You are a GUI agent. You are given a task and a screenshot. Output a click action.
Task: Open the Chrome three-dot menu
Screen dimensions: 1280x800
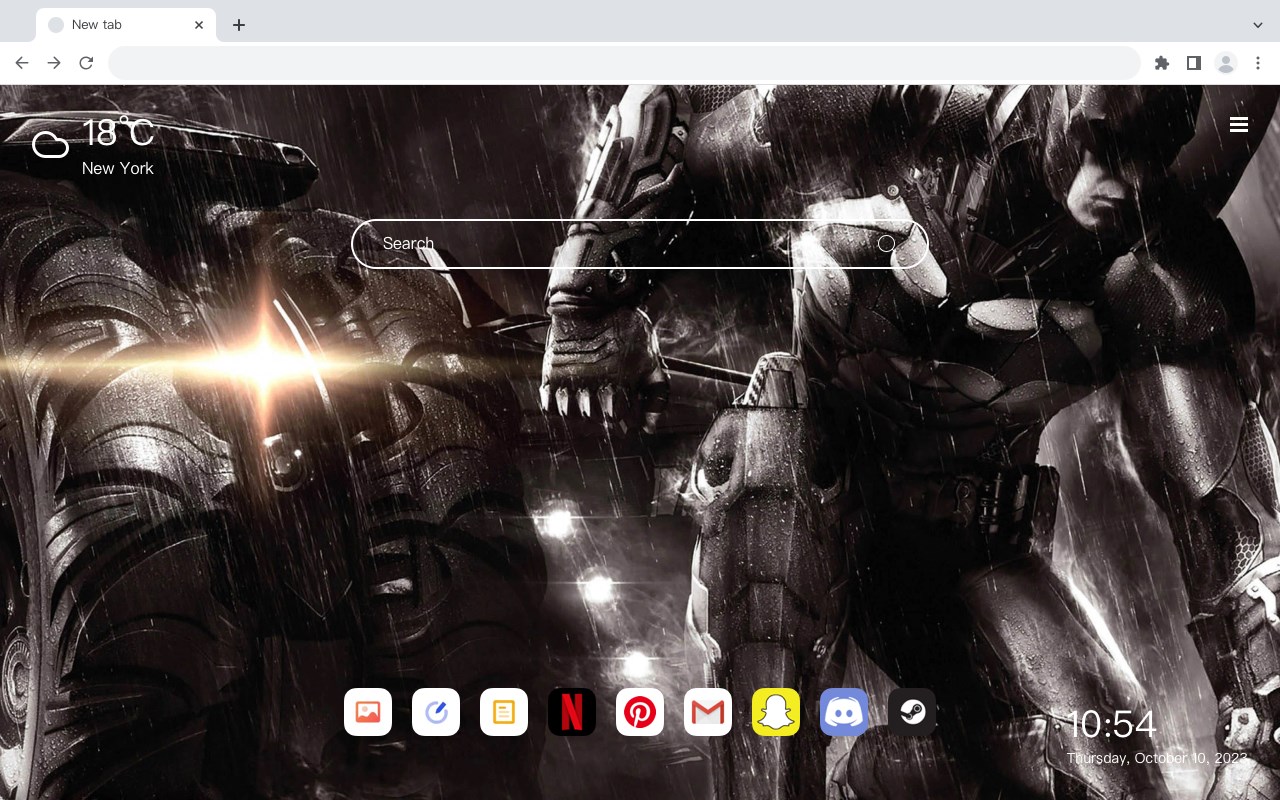[x=1258, y=63]
